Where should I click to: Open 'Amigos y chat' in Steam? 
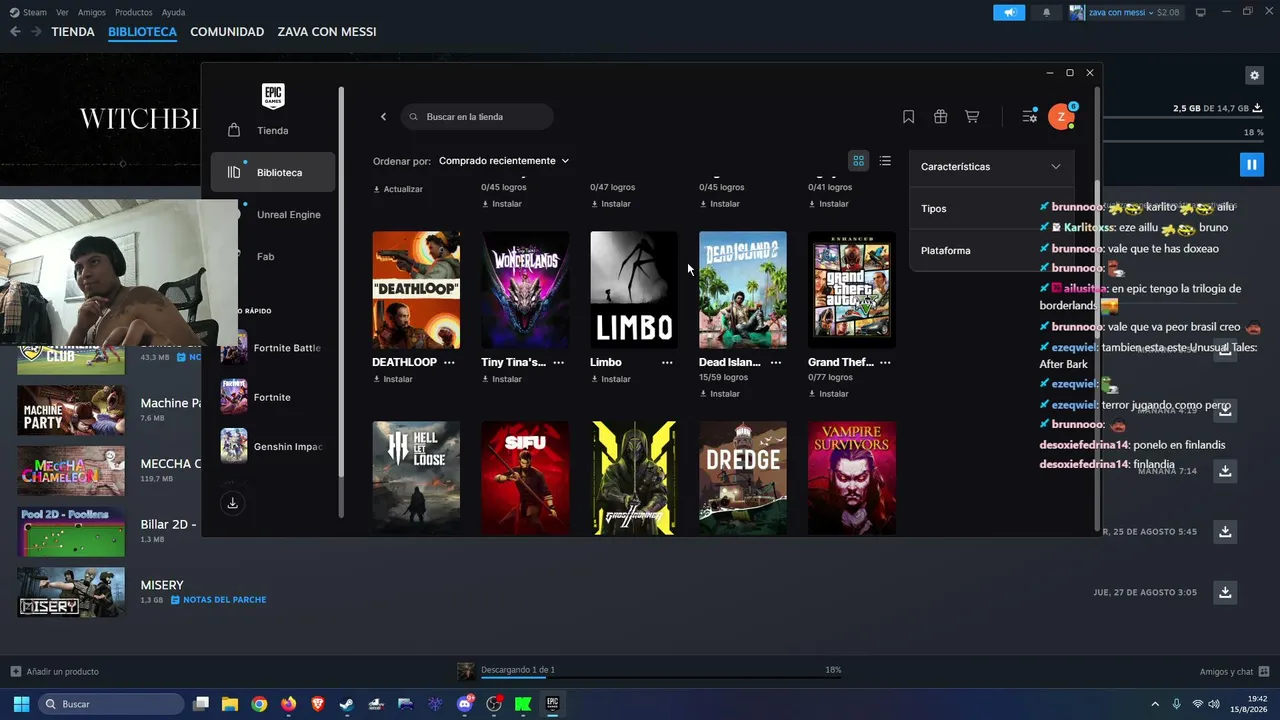pos(1235,671)
